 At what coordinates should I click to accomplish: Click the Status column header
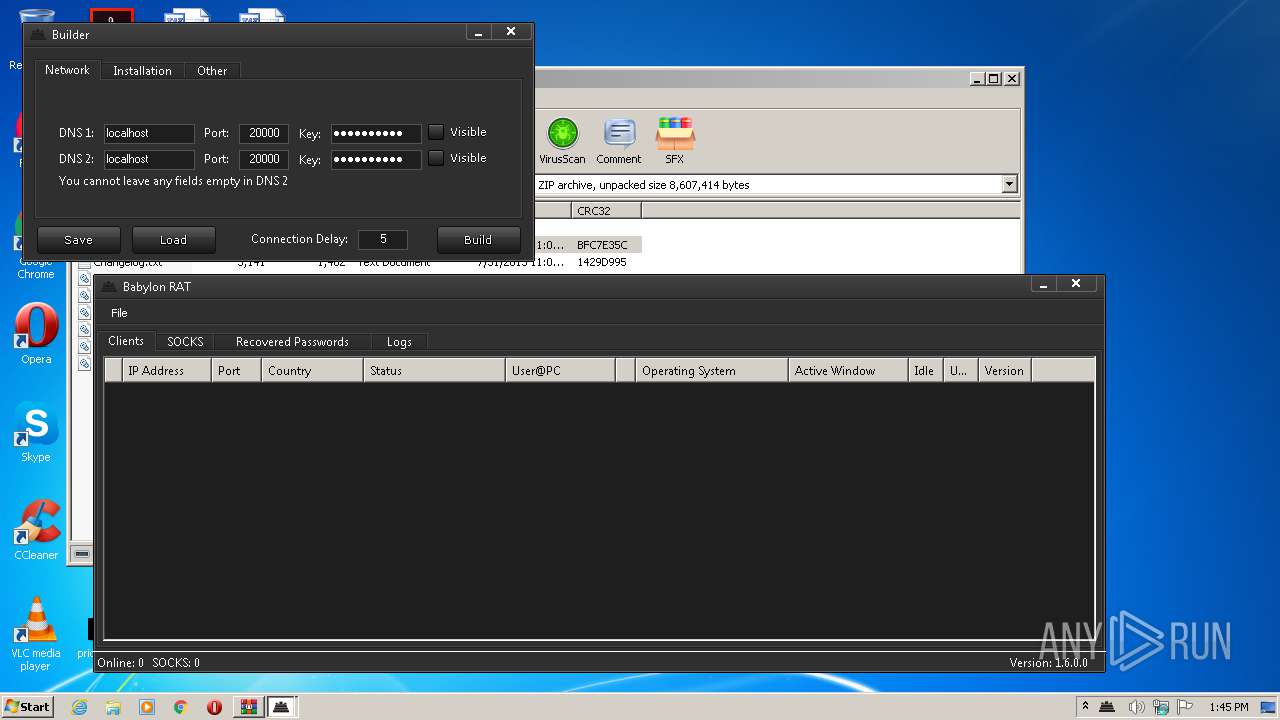(x=434, y=370)
